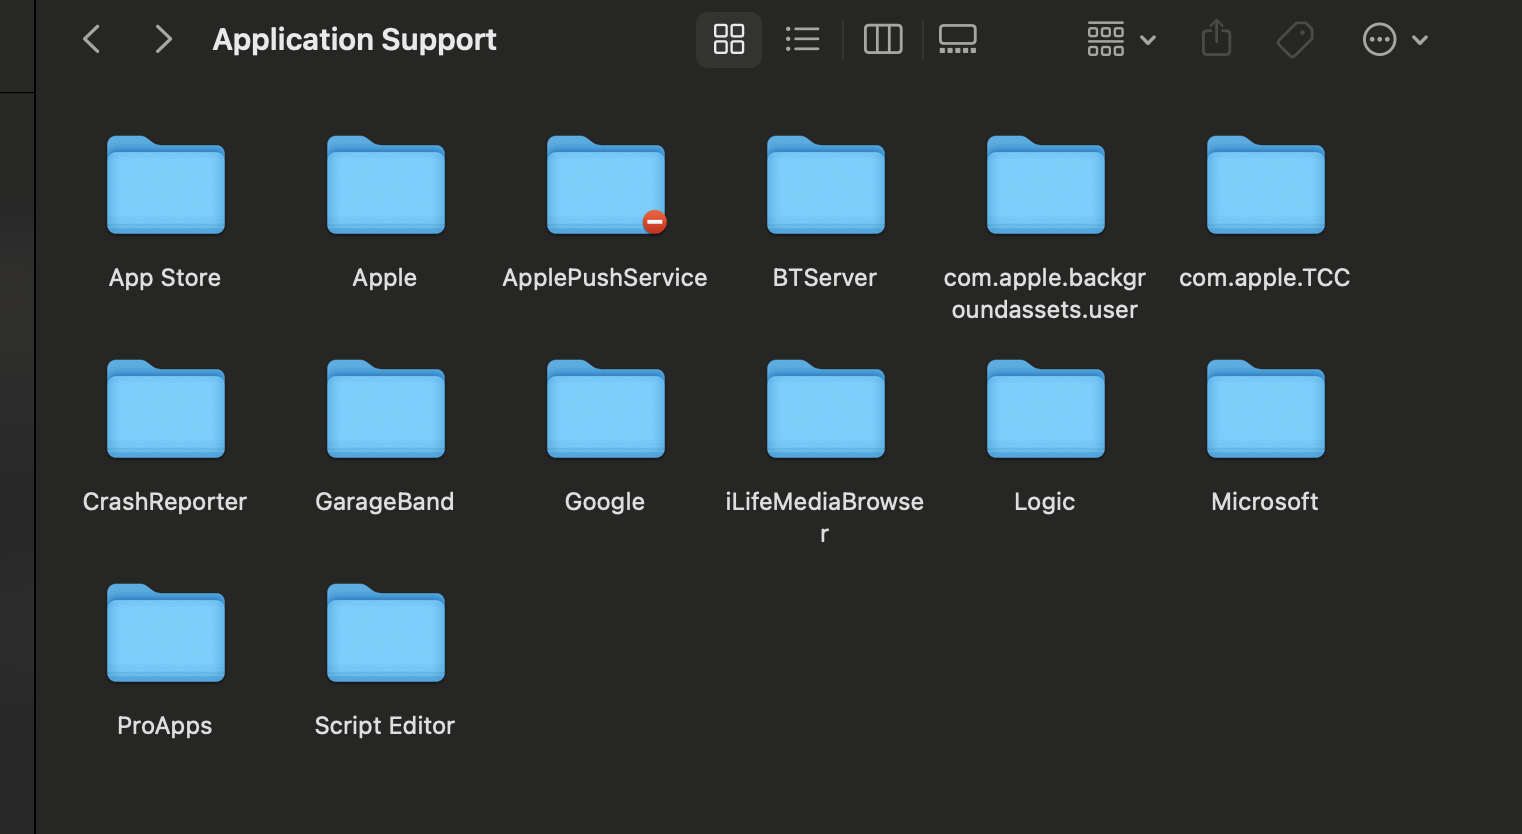Click the 'iLifeMediaBrowser' name label
This screenshot has width=1522, height=834.
[825, 517]
